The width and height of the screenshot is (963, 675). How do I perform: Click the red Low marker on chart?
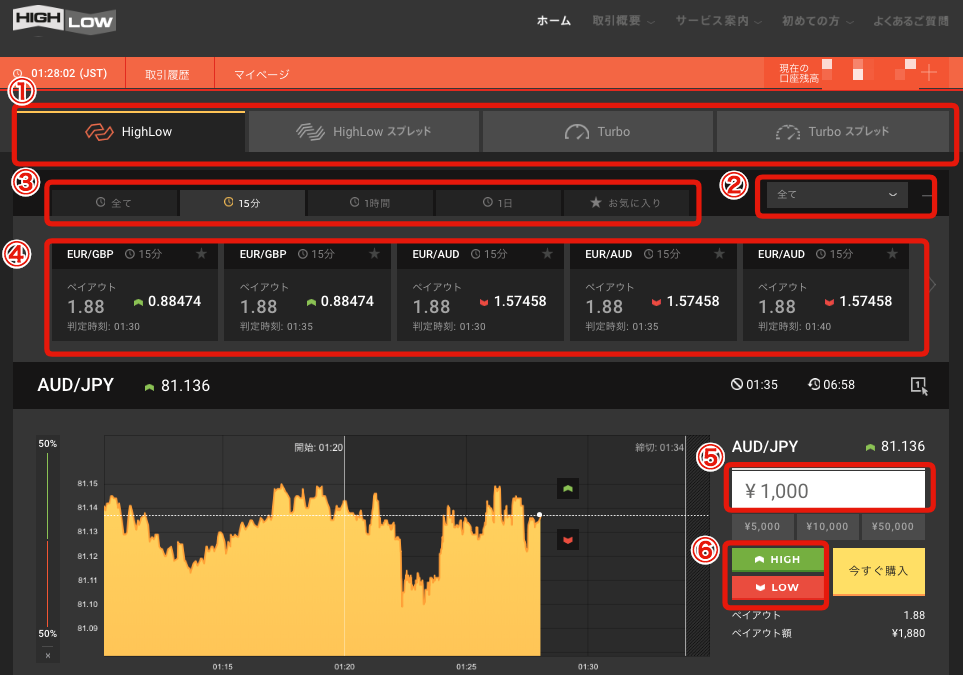tap(568, 540)
